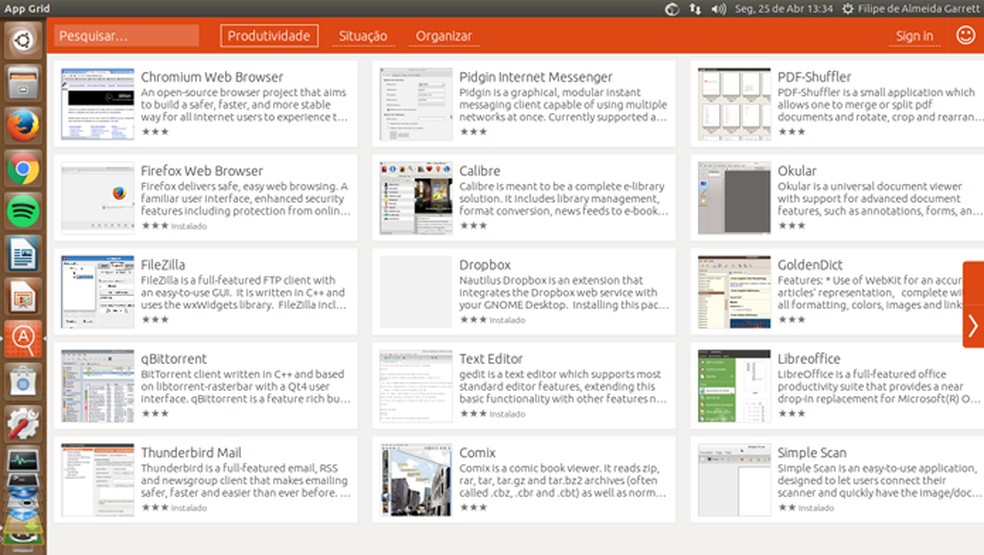Image resolution: width=984 pixels, height=555 pixels.
Task: Select the GoldenDict app title
Action: [810, 265]
